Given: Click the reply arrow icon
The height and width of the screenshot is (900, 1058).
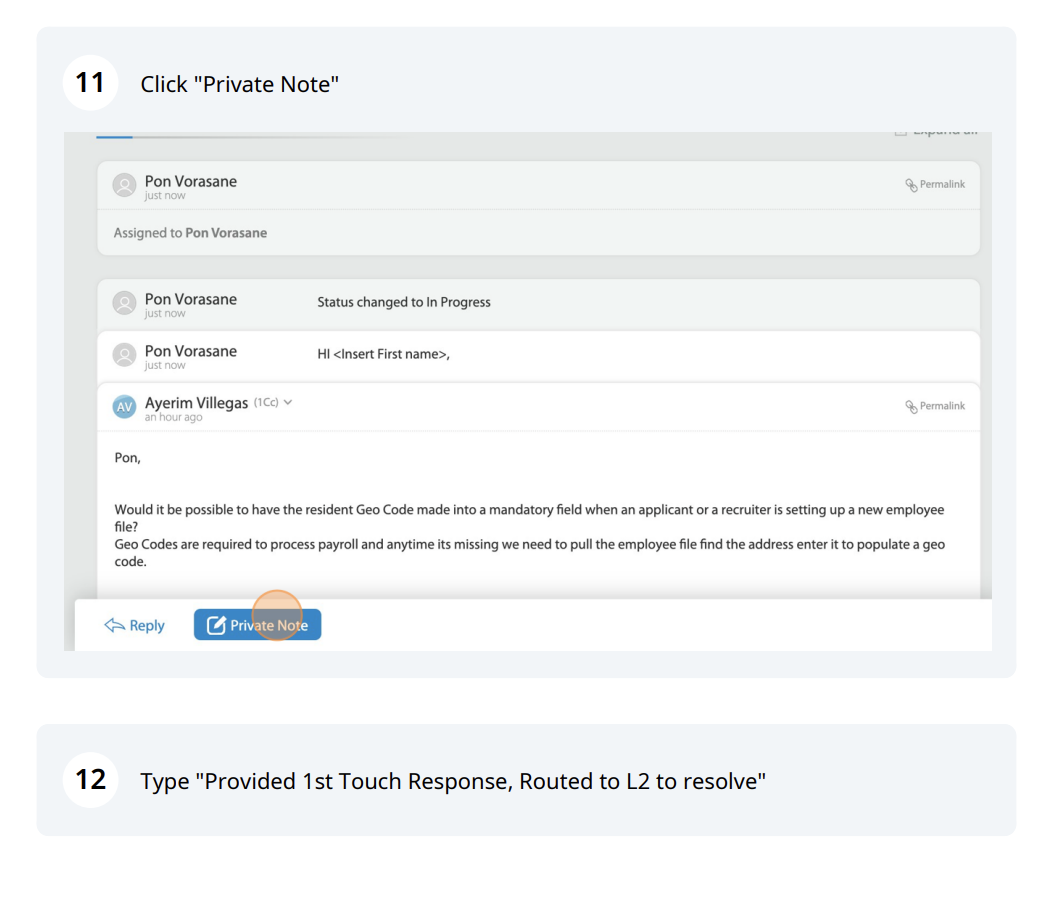Looking at the screenshot, I should 114,625.
